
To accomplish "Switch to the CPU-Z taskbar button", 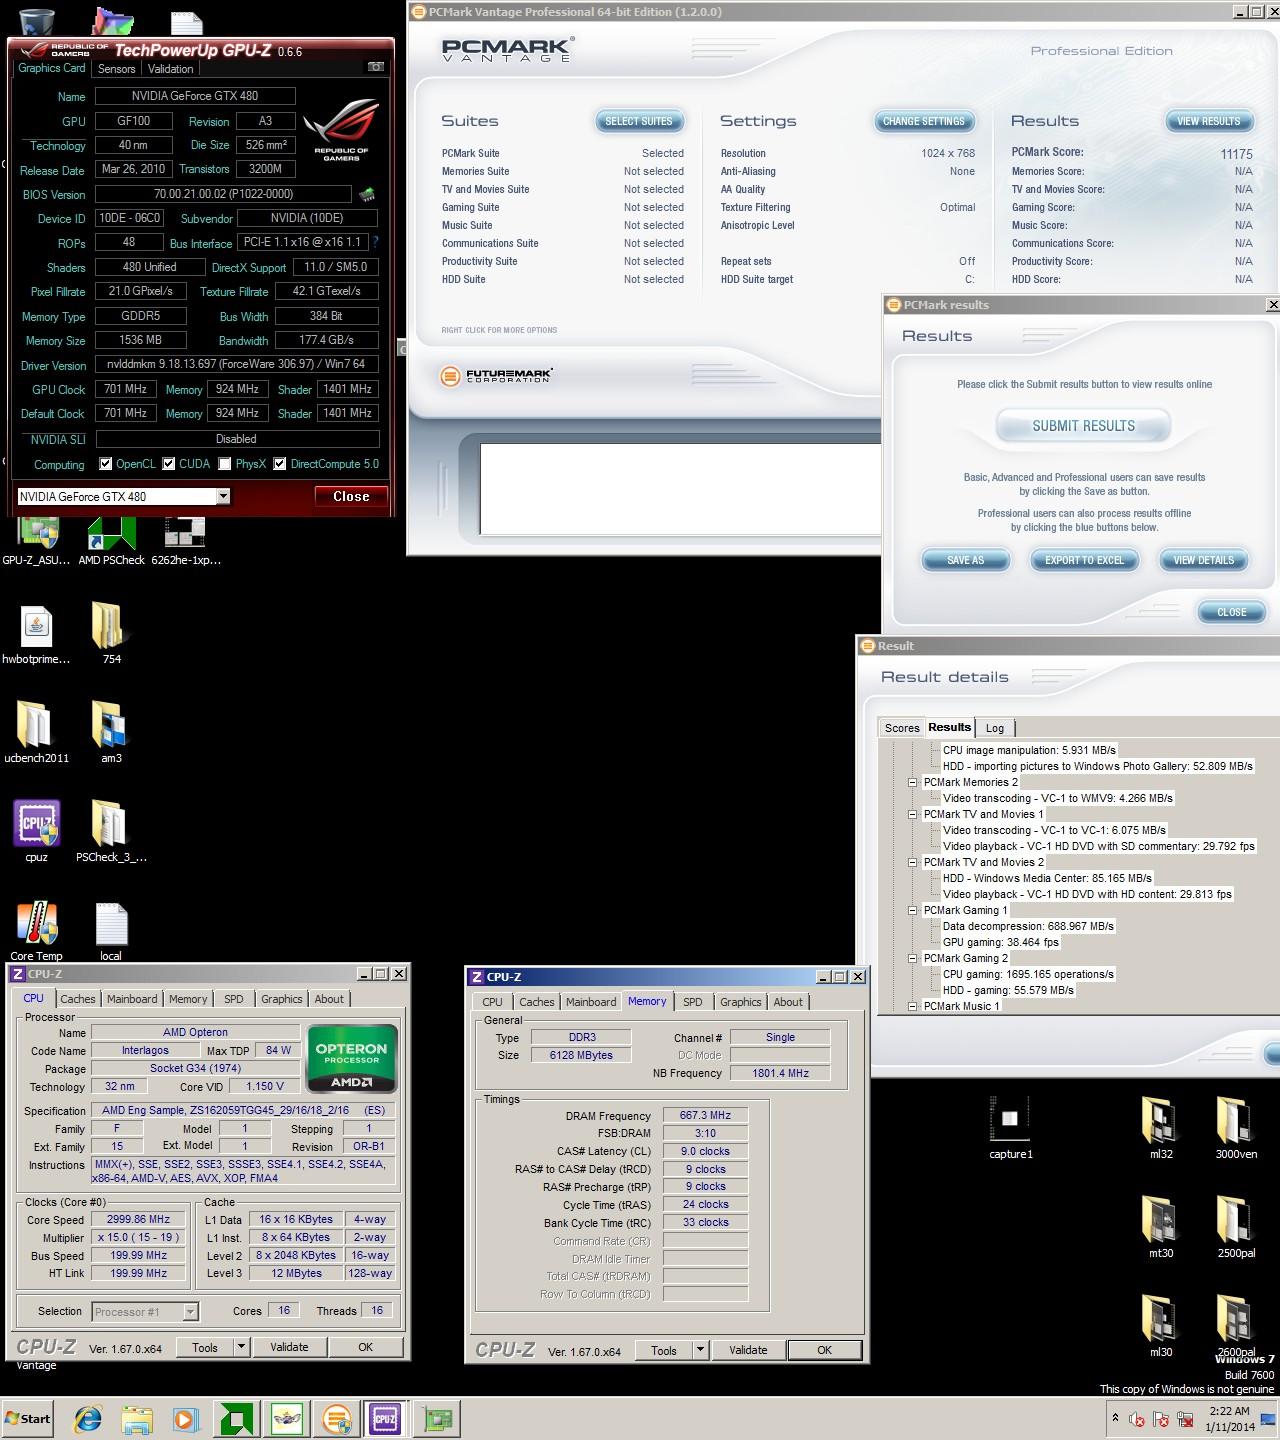I will 385,1418.
